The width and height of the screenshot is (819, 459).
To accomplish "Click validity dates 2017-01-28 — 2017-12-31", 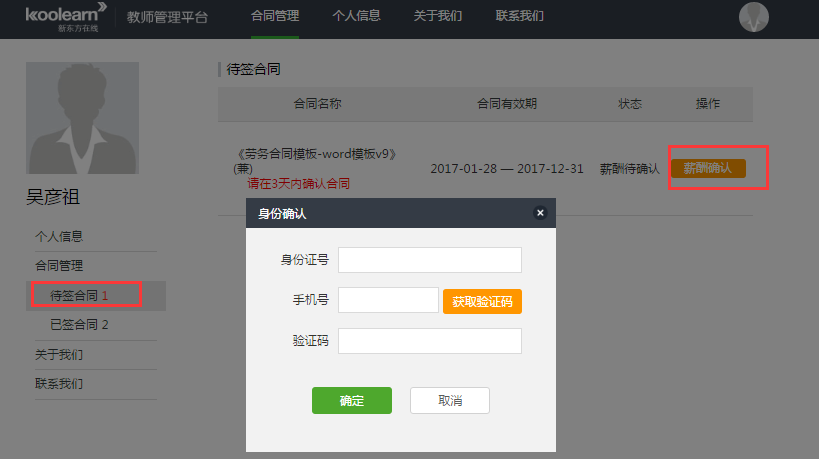I will coord(507,169).
